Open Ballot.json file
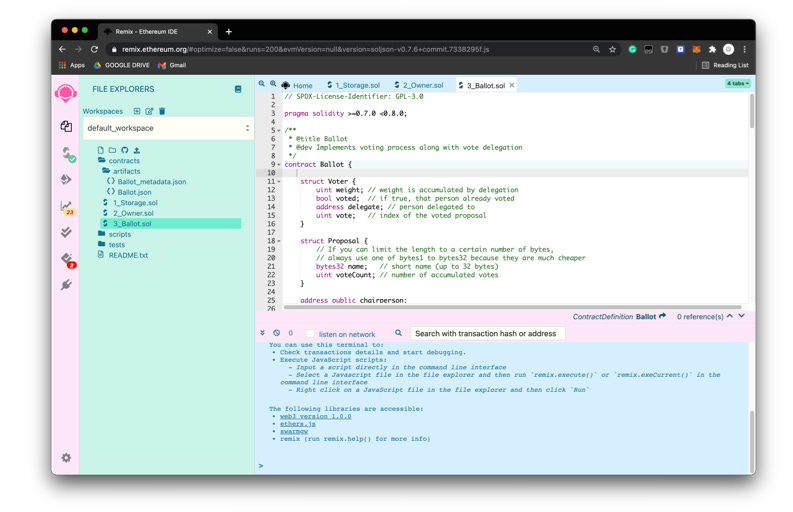The width and height of the screenshot is (793, 512). click(x=129, y=192)
